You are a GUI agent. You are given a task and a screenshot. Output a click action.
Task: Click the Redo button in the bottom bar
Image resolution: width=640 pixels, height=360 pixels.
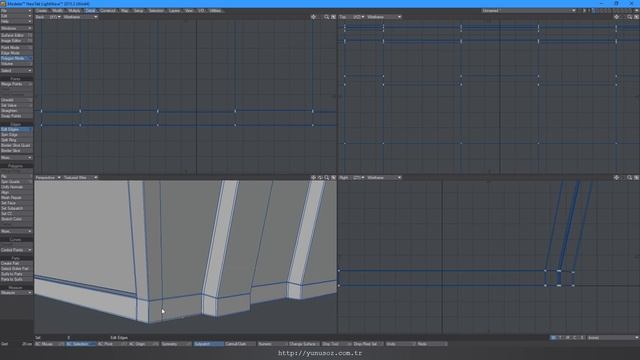[431, 344]
